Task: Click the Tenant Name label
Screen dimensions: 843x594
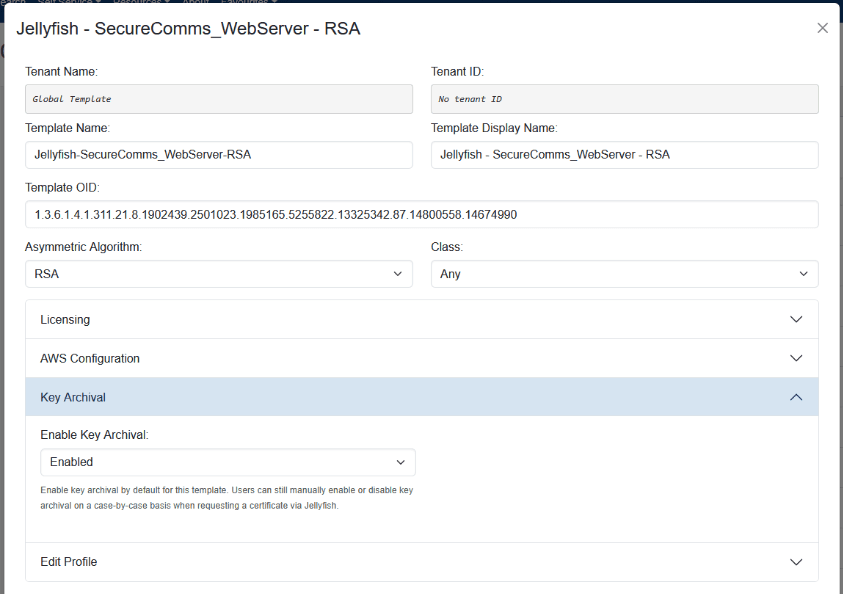Action: 61,71
